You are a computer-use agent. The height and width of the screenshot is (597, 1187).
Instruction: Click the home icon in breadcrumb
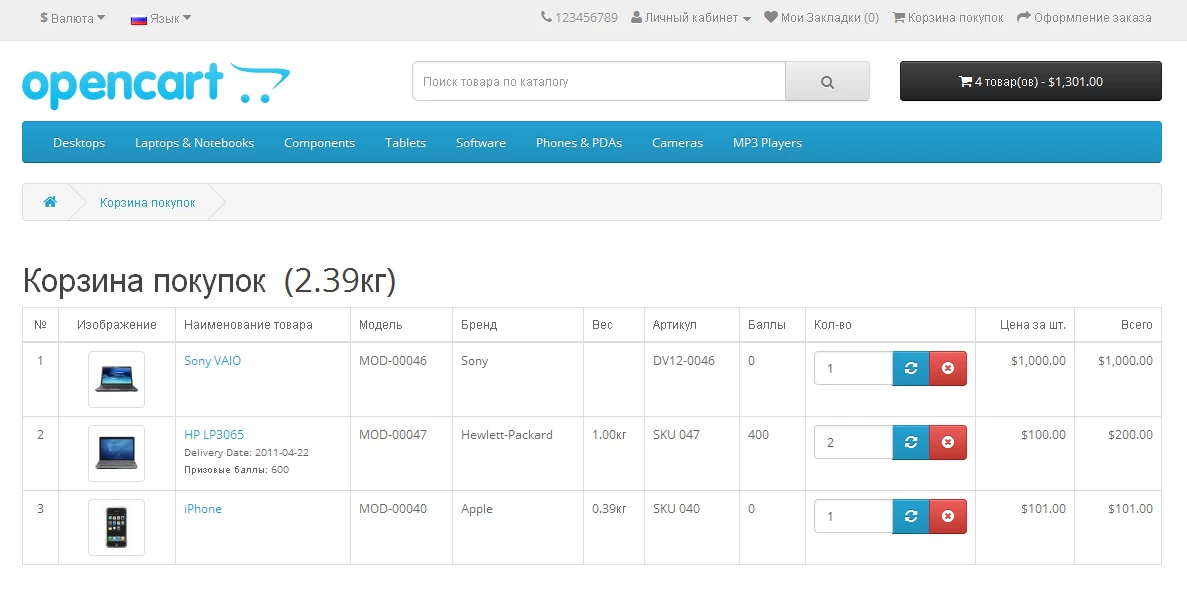[x=50, y=202]
